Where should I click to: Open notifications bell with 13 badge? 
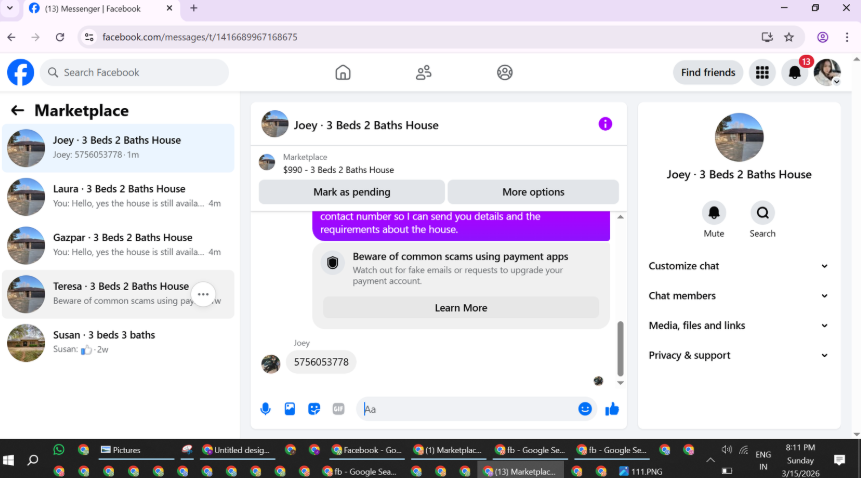coord(795,72)
